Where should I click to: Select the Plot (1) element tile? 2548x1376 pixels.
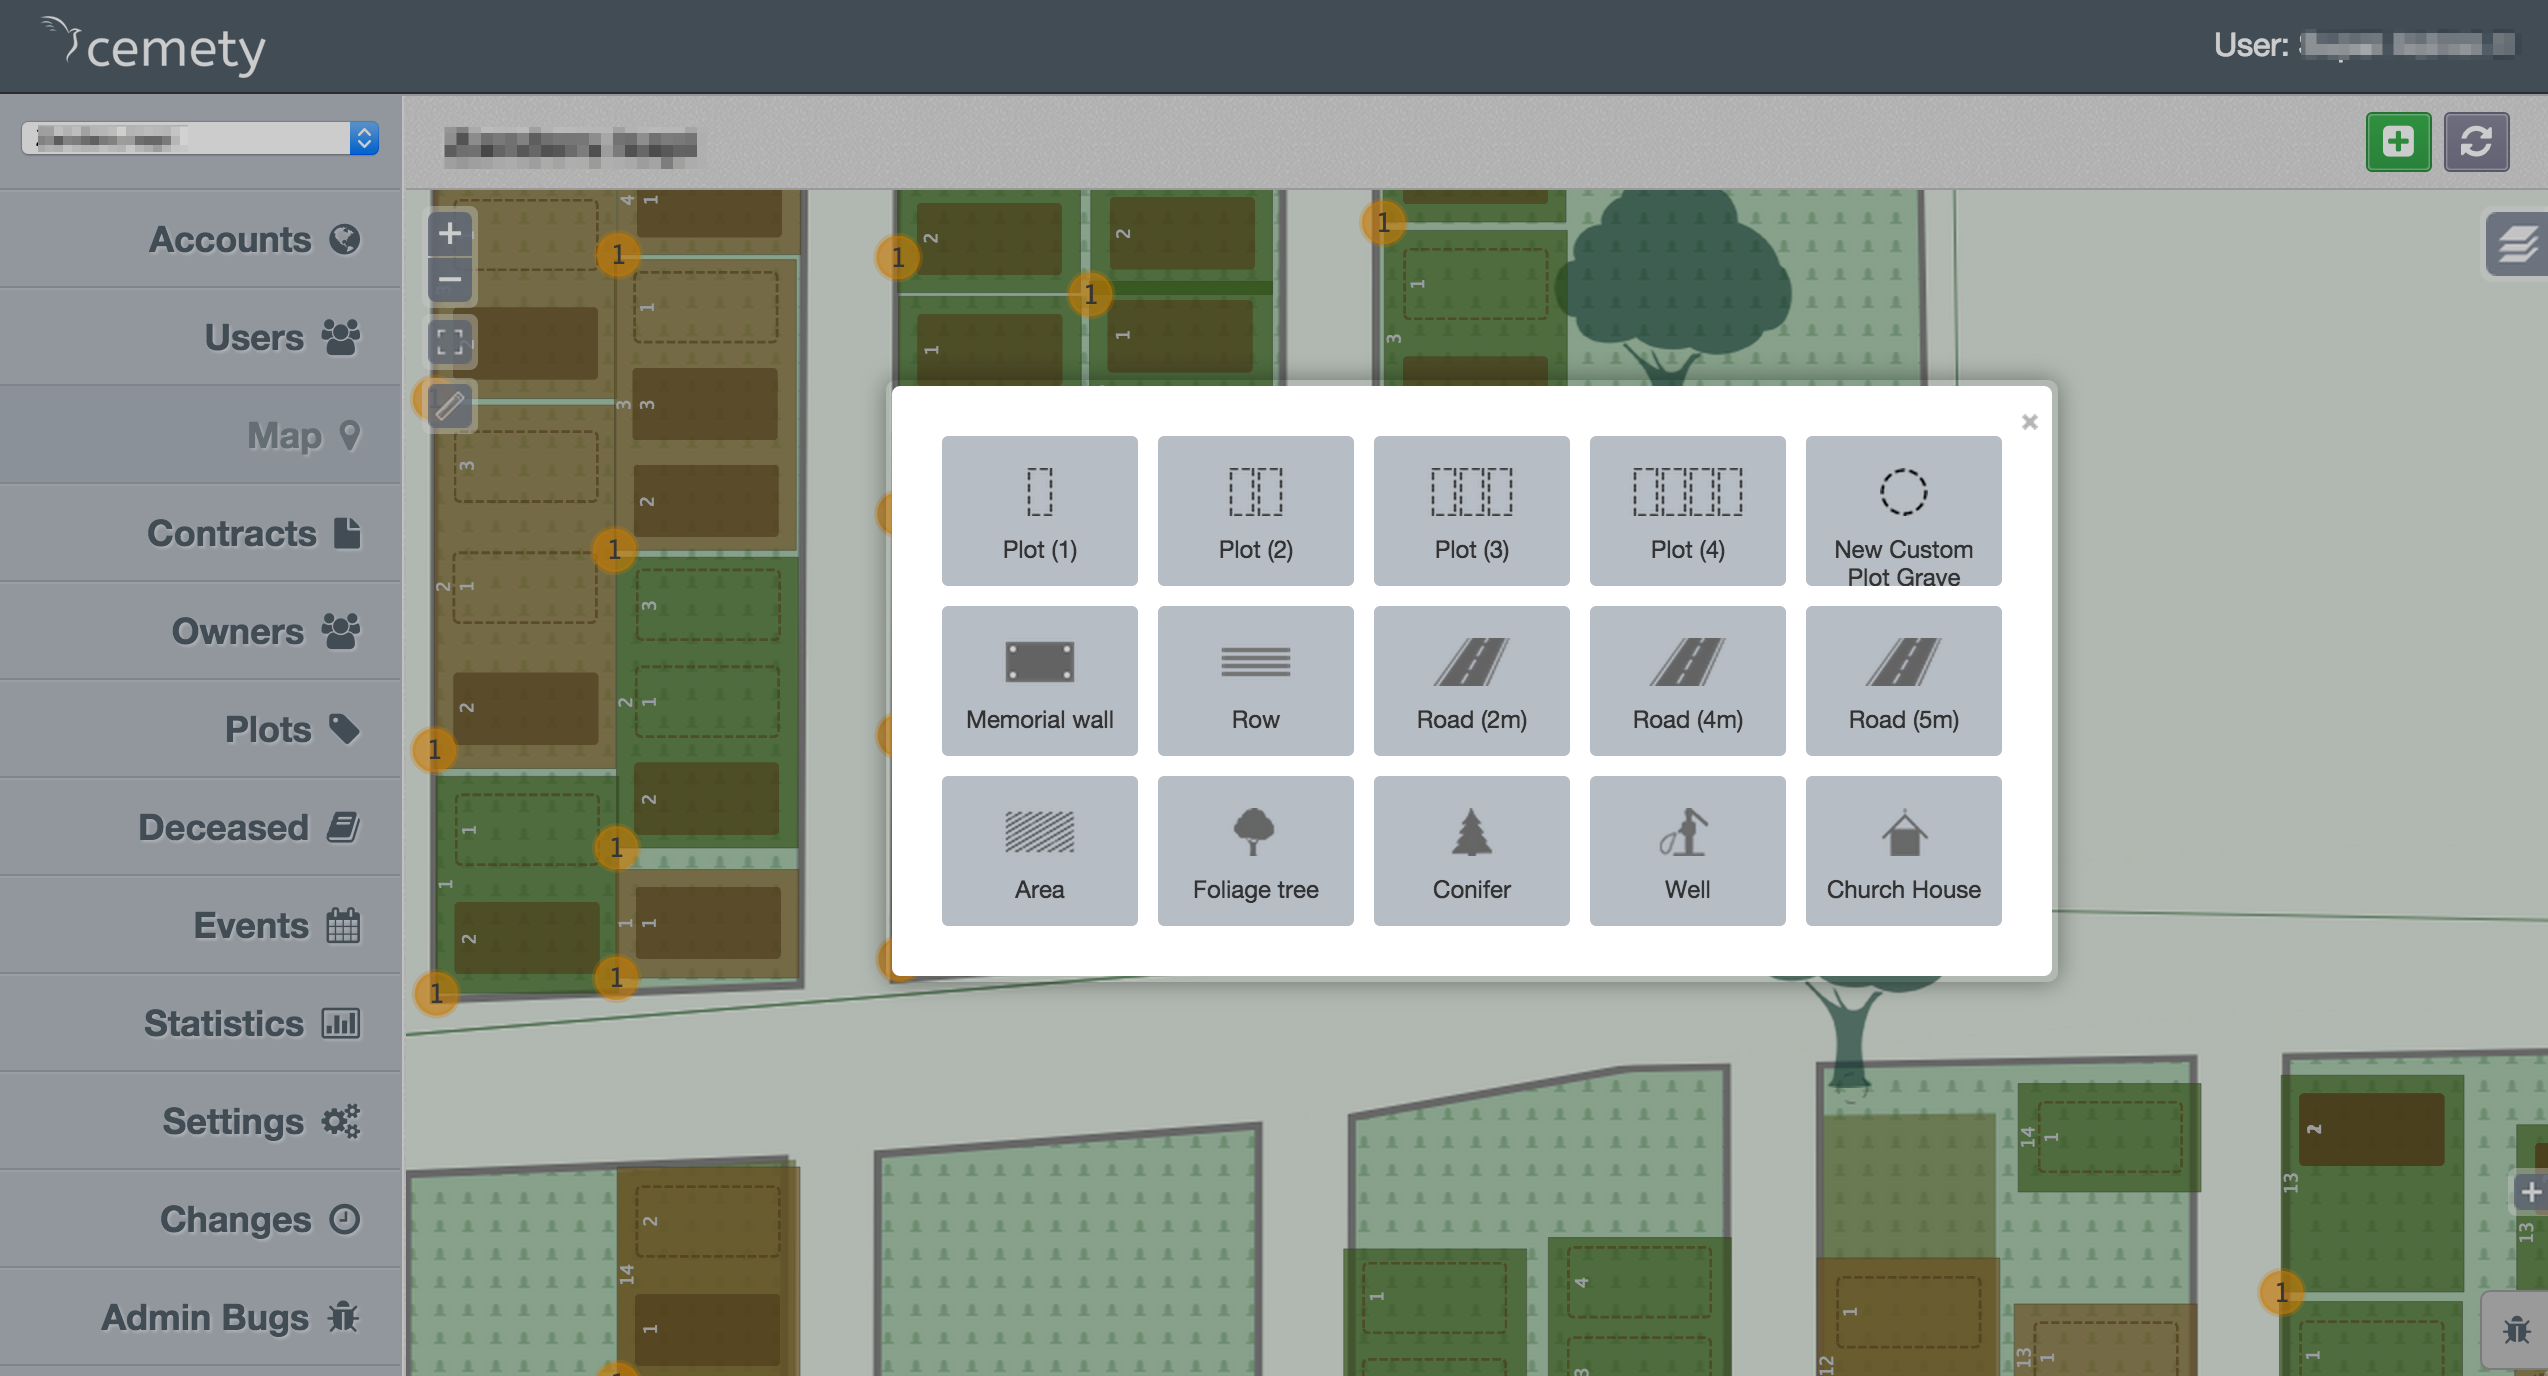point(1039,511)
